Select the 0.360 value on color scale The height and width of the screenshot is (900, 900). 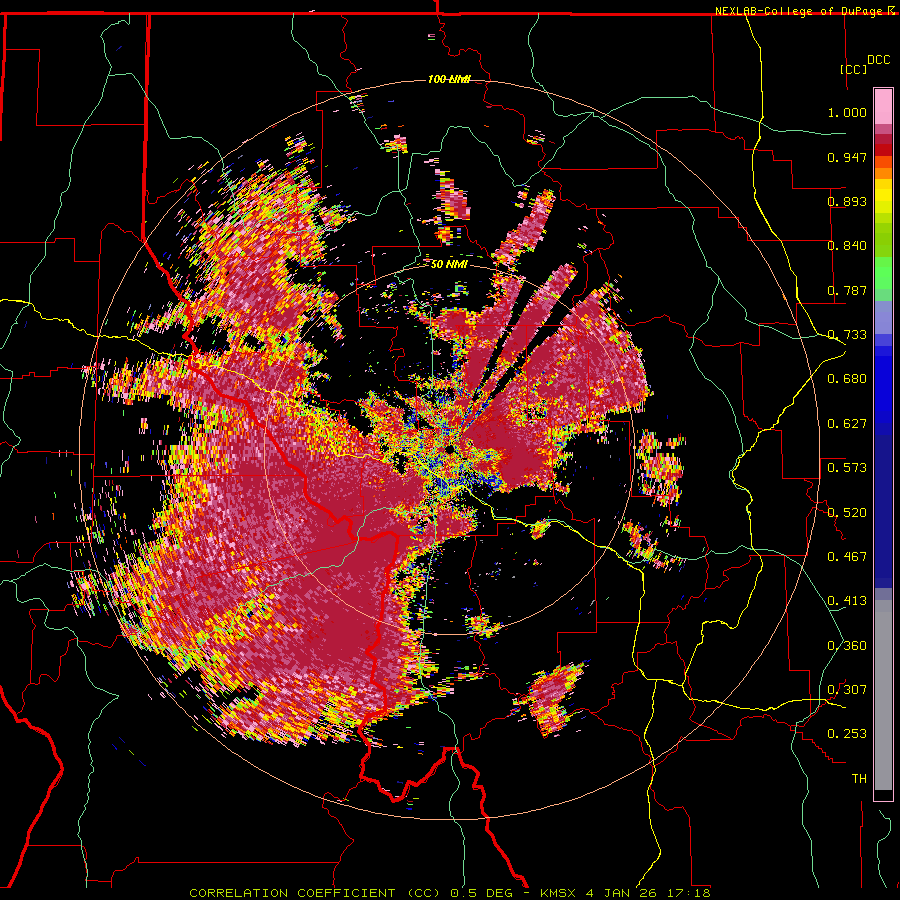(x=847, y=646)
